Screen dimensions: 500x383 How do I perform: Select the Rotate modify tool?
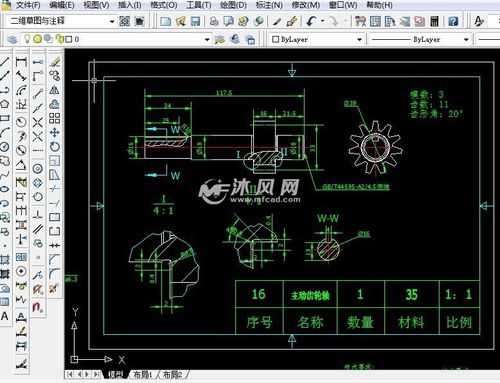[x=55, y=146]
